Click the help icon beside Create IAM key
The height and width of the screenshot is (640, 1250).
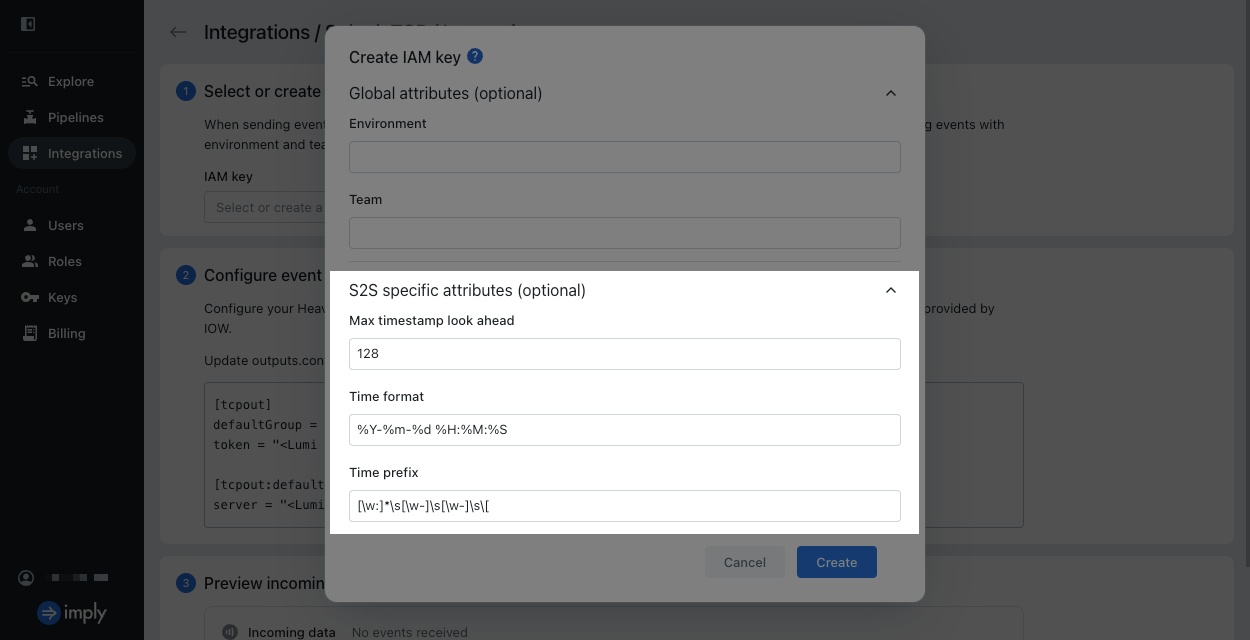tap(475, 56)
